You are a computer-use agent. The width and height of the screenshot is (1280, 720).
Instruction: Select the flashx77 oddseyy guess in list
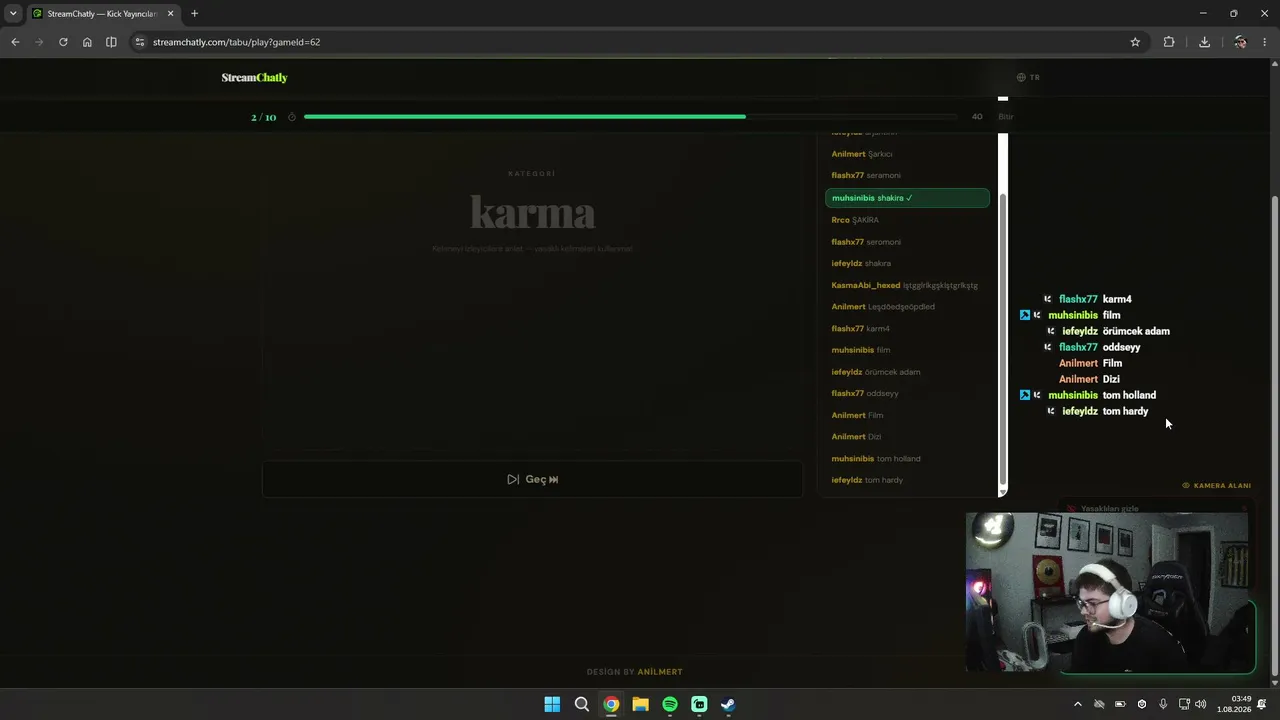pos(907,394)
